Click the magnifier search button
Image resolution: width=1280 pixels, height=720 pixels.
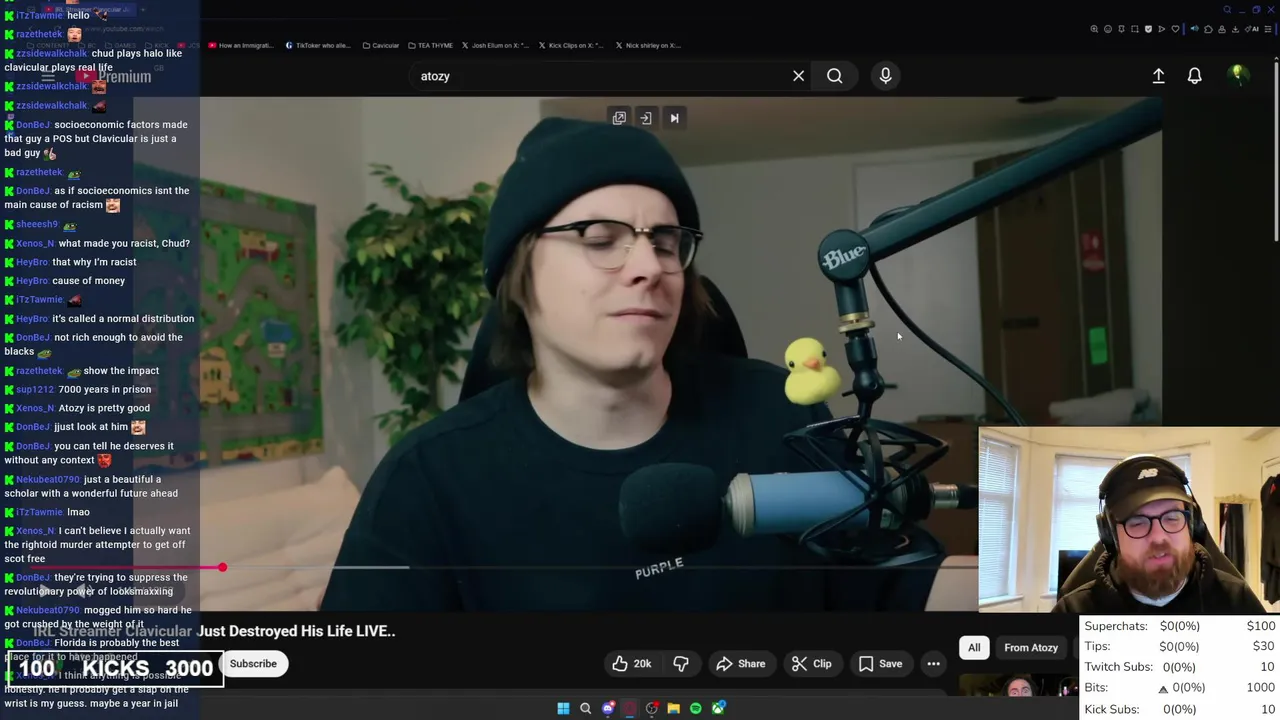click(x=834, y=76)
